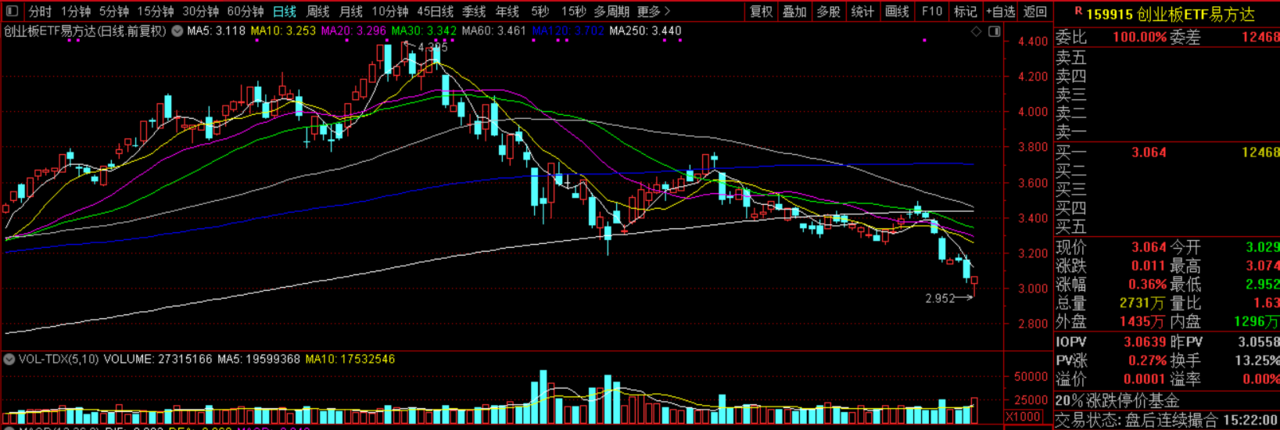This screenshot has width=1280, height=430.
Task: Select the 10分钟 period tab
Action: pos(390,12)
